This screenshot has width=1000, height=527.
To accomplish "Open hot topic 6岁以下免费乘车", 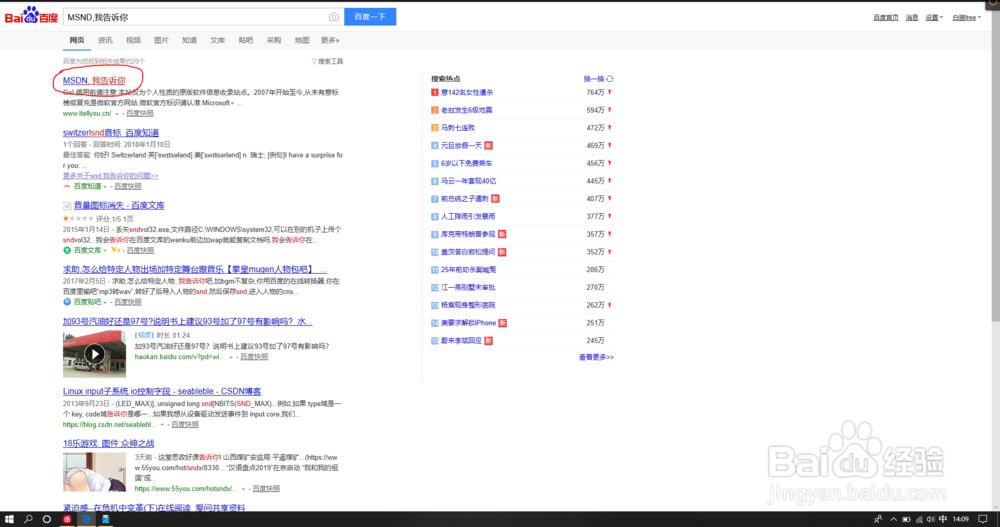I will click(466, 163).
